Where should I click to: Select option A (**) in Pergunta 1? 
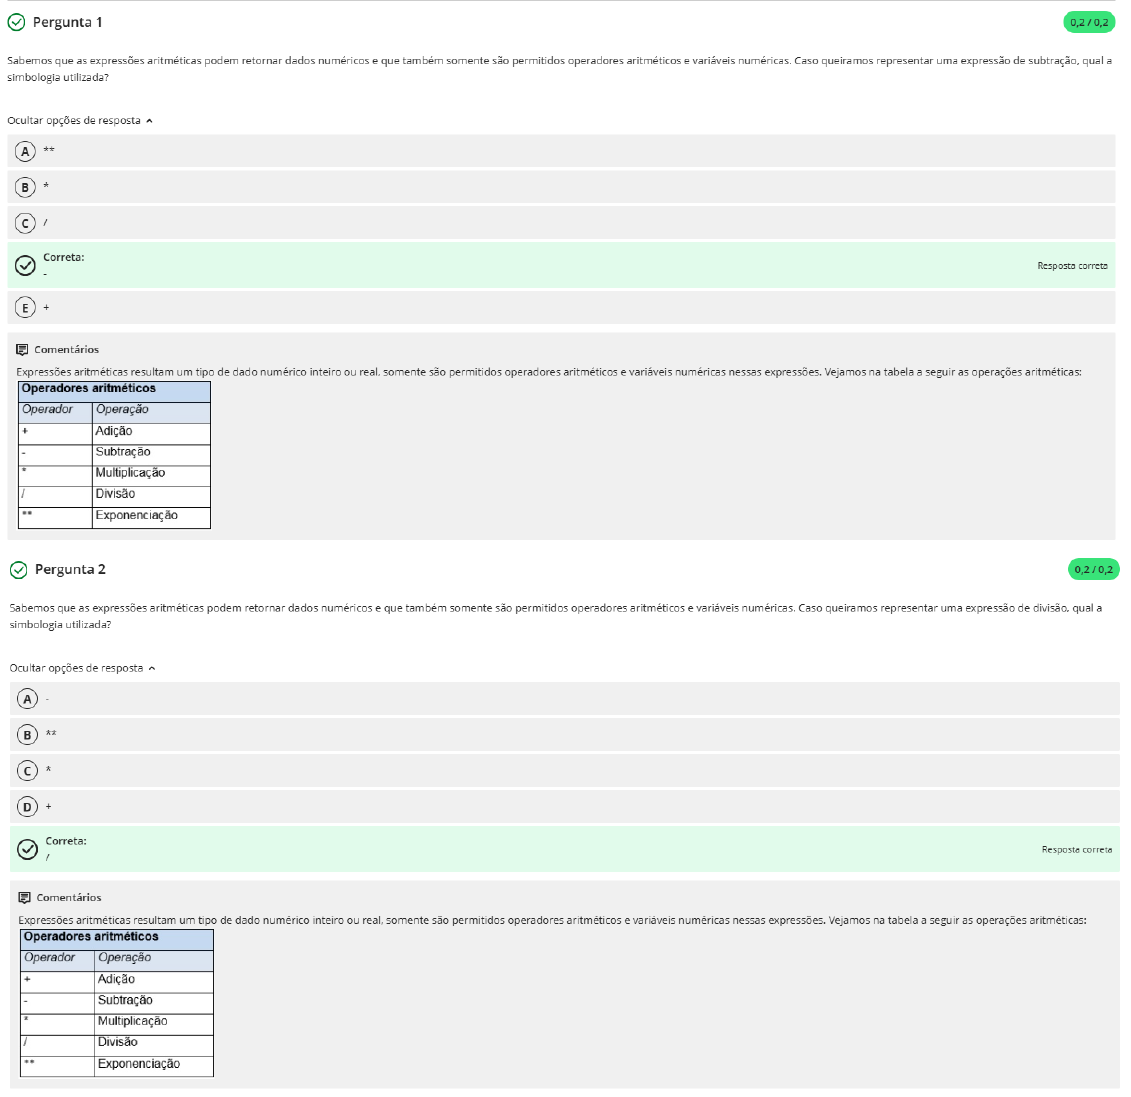pos(26,151)
